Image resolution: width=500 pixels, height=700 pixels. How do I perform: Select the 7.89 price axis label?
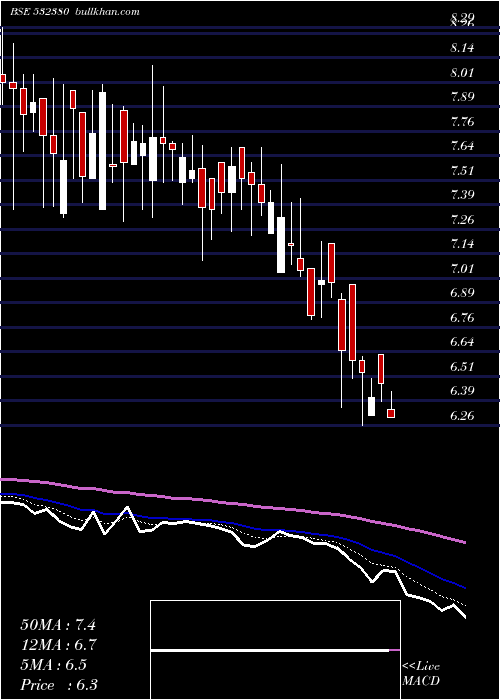pos(462,97)
